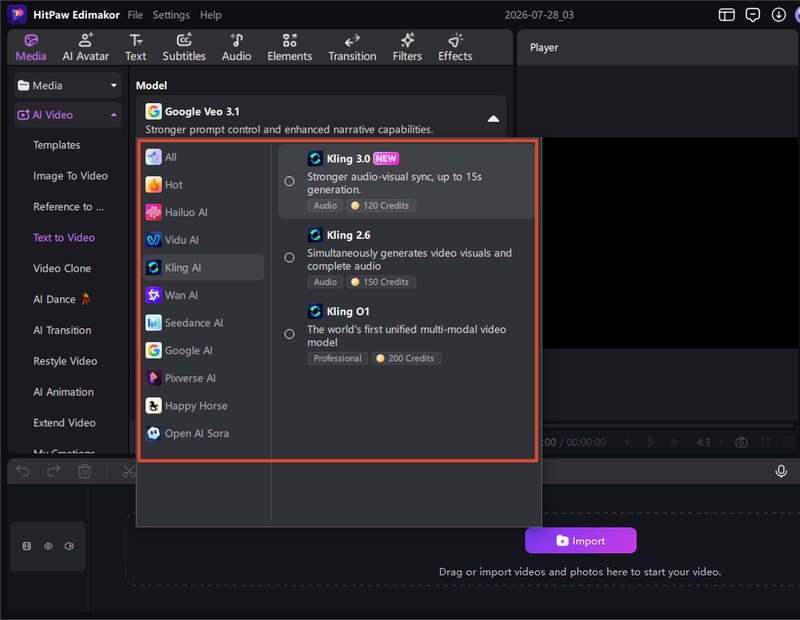This screenshot has height=620, width=800.
Task: Choose the Kling O1 radio button
Action: pyautogui.click(x=289, y=334)
